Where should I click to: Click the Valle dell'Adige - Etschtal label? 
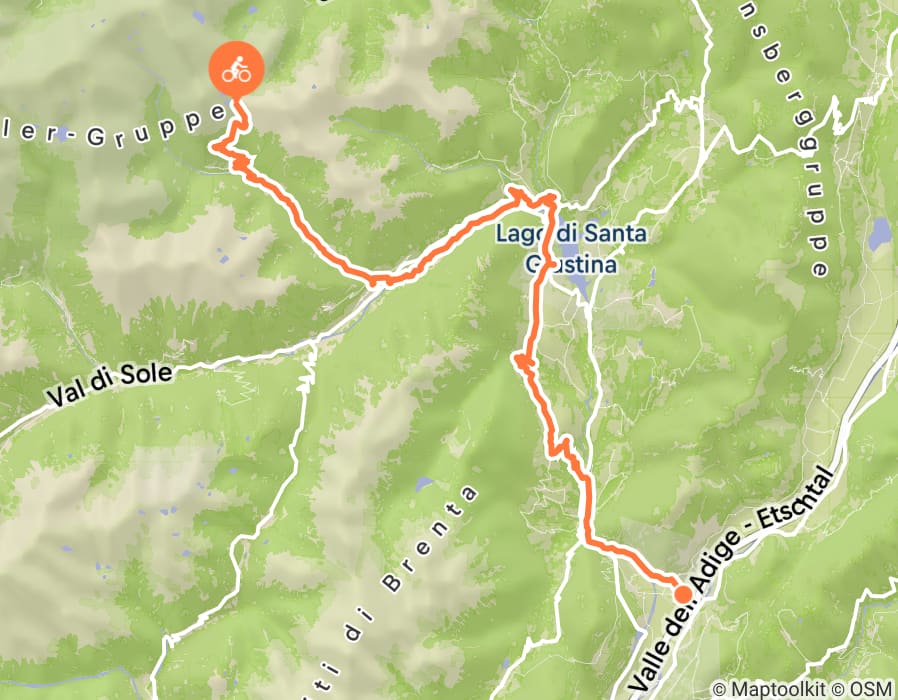(x=731, y=580)
